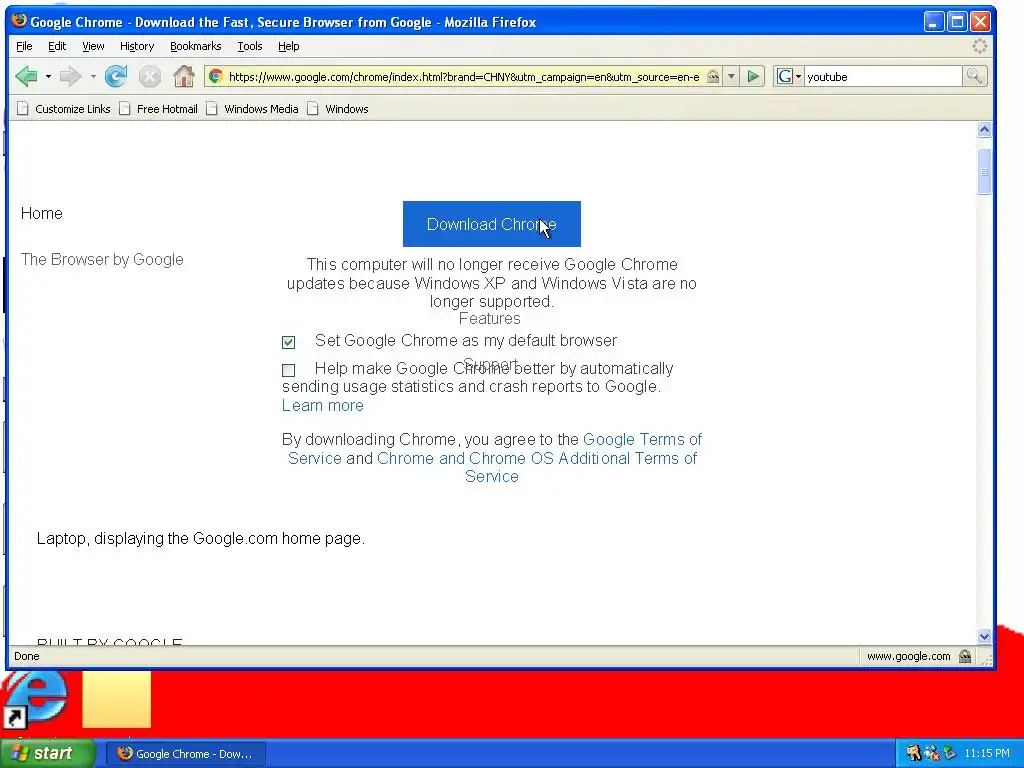
Task: Open the Free Hotmail bookmark
Action: 158,109
